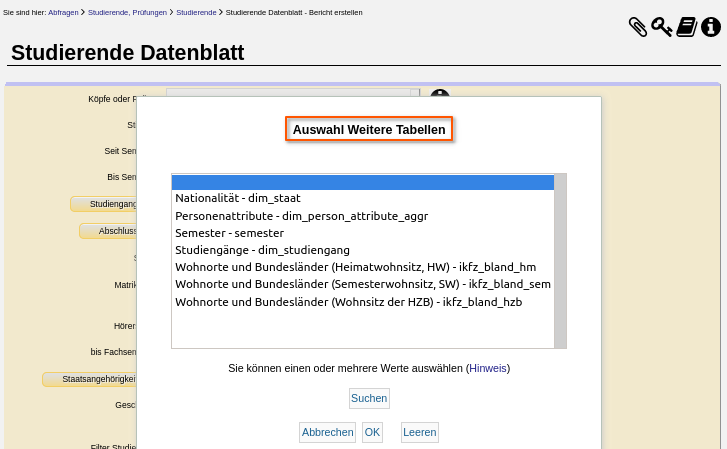Open the Studierende breadcrumb link

(196, 12)
